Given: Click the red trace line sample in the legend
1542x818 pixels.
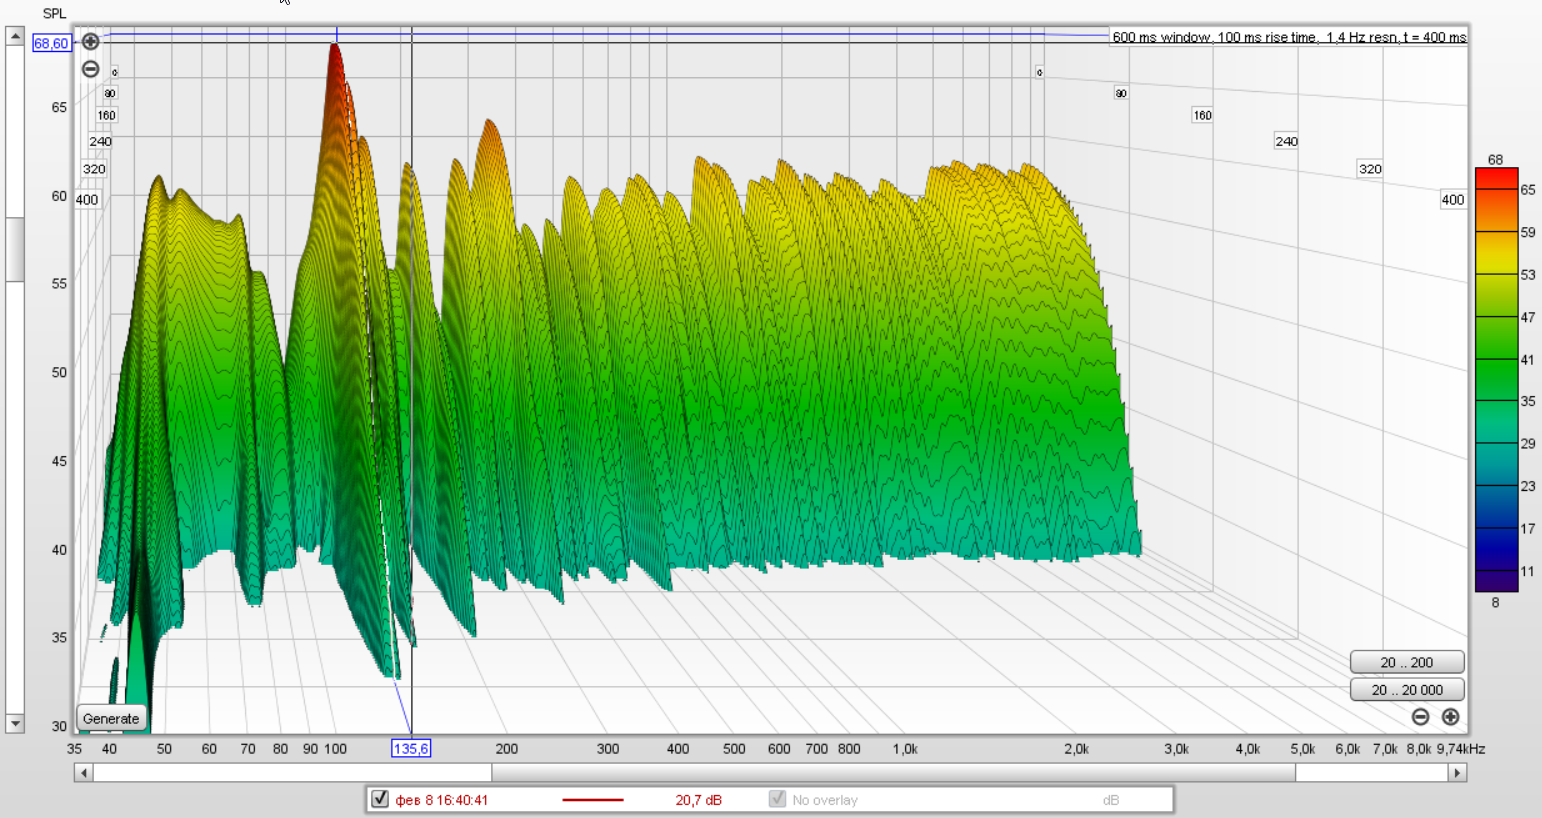Looking at the screenshot, I should pyautogui.click(x=592, y=800).
